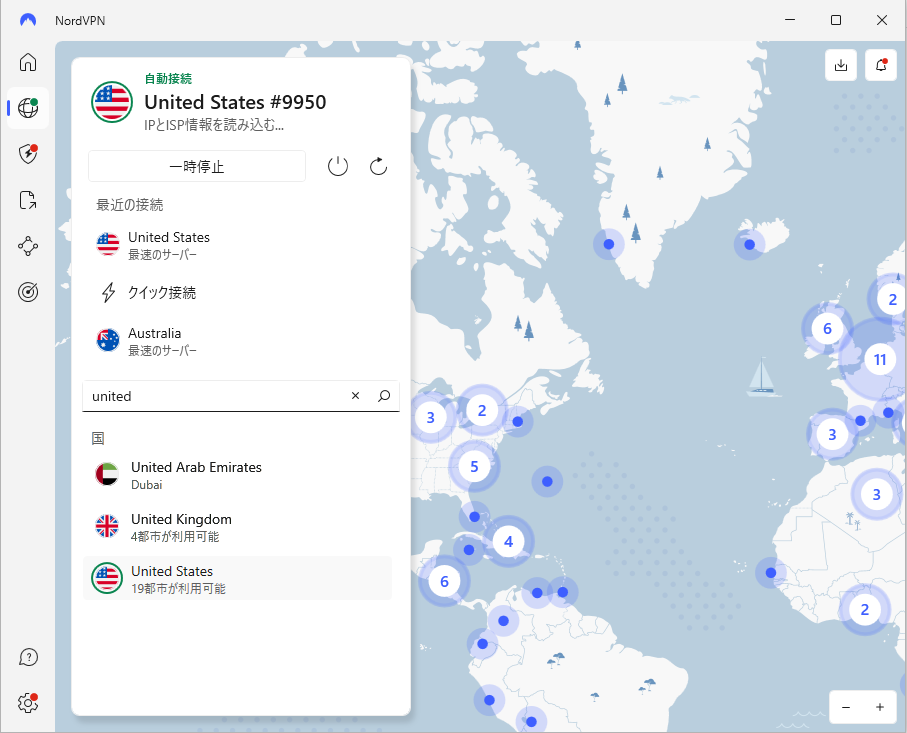Open Dark Web Monitor target icon
The image size is (907, 733).
(28, 292)
